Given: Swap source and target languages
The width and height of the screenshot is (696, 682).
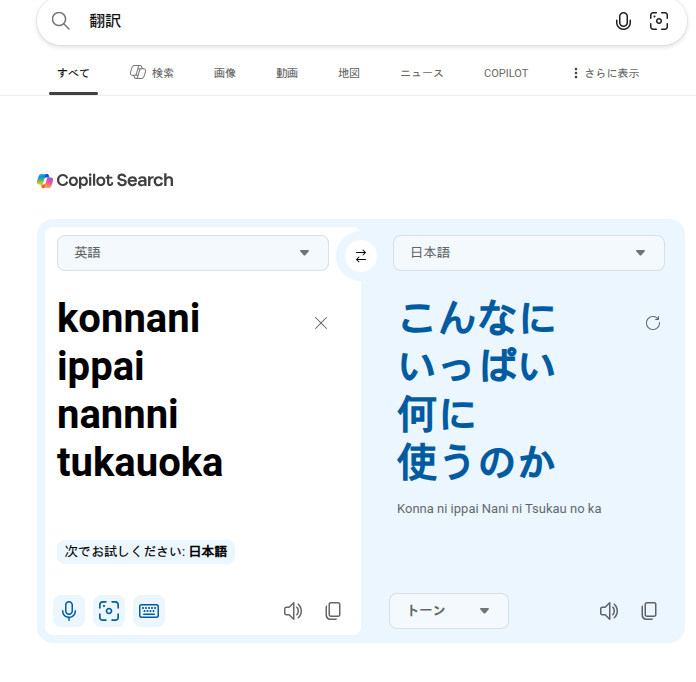Looking at the screenshot, I should (x=361, y=255).
